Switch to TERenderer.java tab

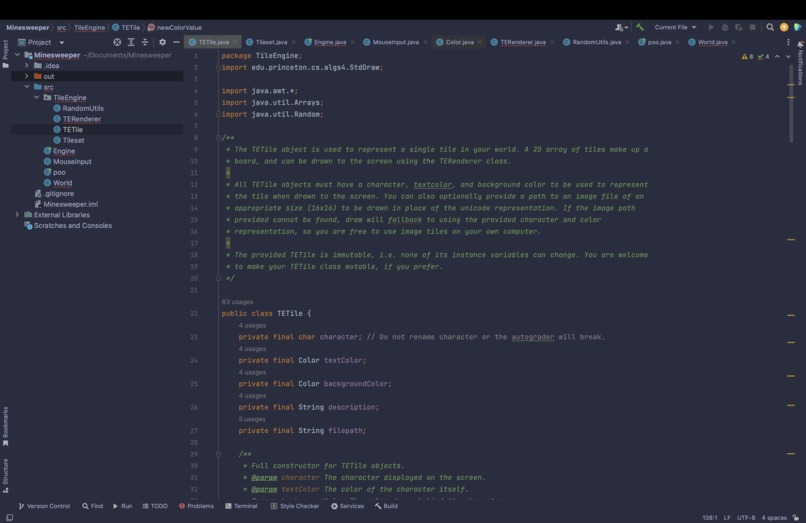522,42
